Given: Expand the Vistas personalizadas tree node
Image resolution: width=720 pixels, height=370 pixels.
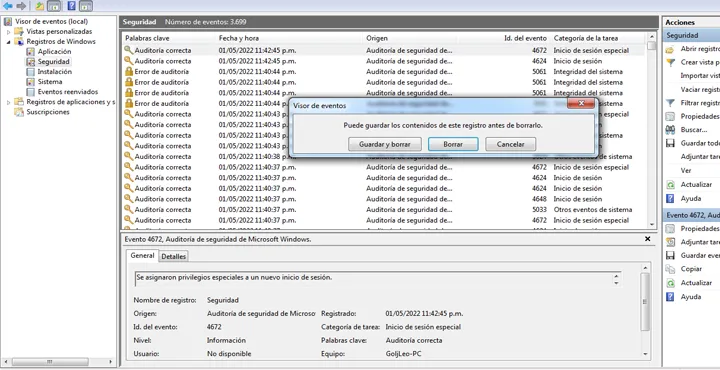Looking at the screenshot, I should click(x=8, y=32).
